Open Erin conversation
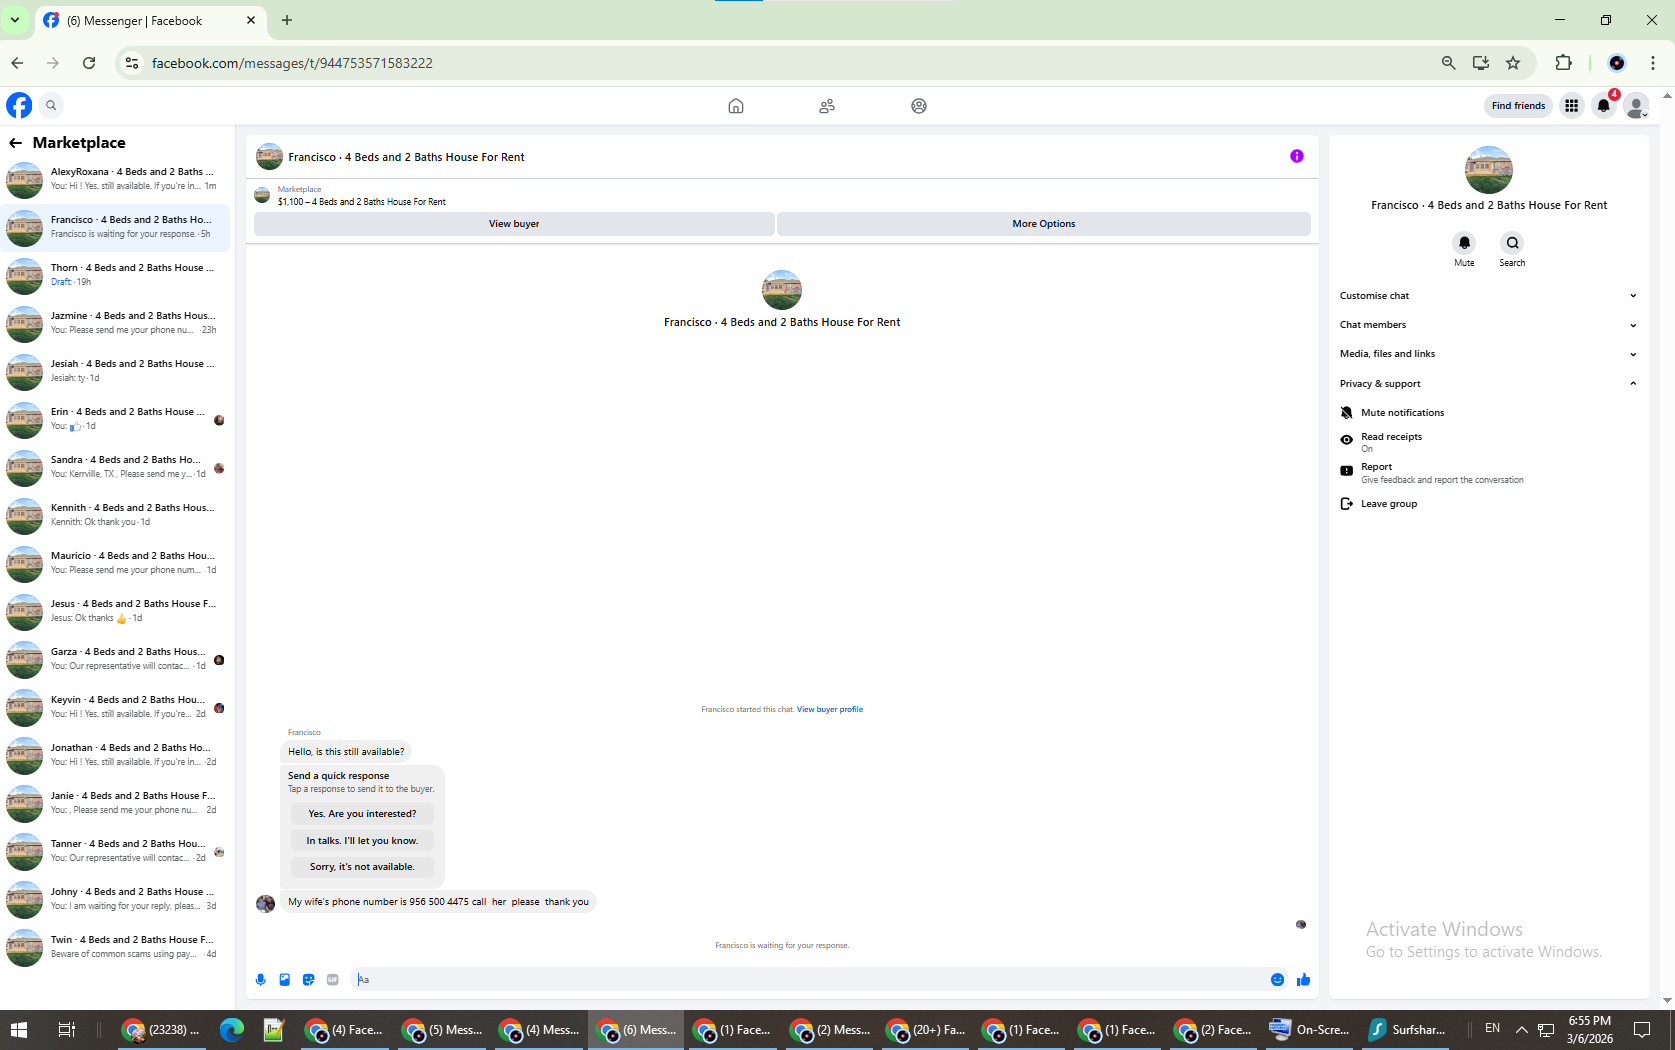Screen dimensions: 1675x1050 tap(117, 420)
